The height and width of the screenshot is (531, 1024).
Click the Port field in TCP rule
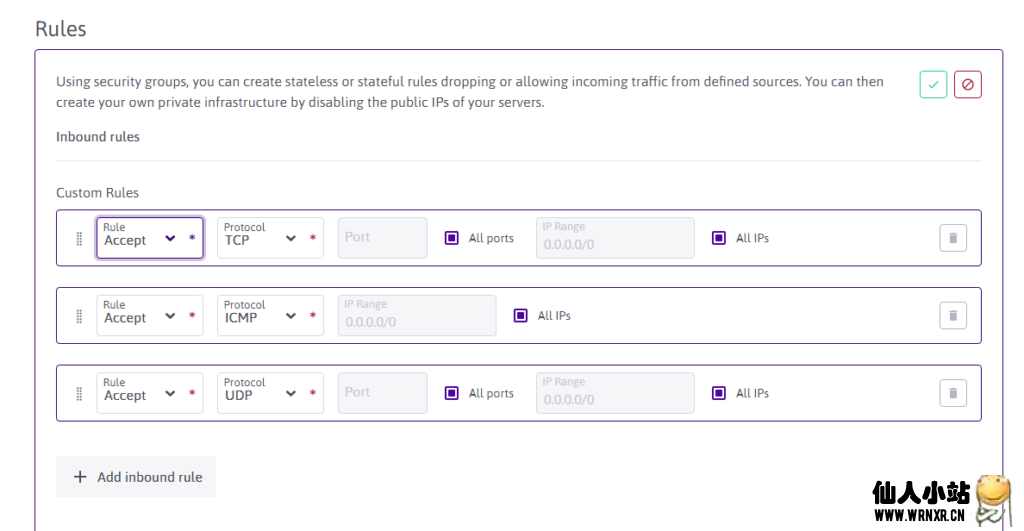[382, 238]
